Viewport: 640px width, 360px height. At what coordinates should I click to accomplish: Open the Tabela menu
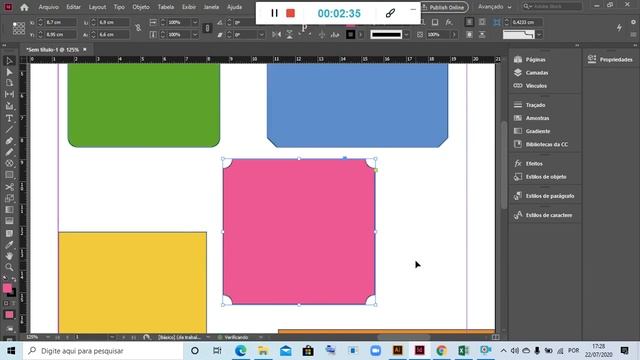point(166,7)
